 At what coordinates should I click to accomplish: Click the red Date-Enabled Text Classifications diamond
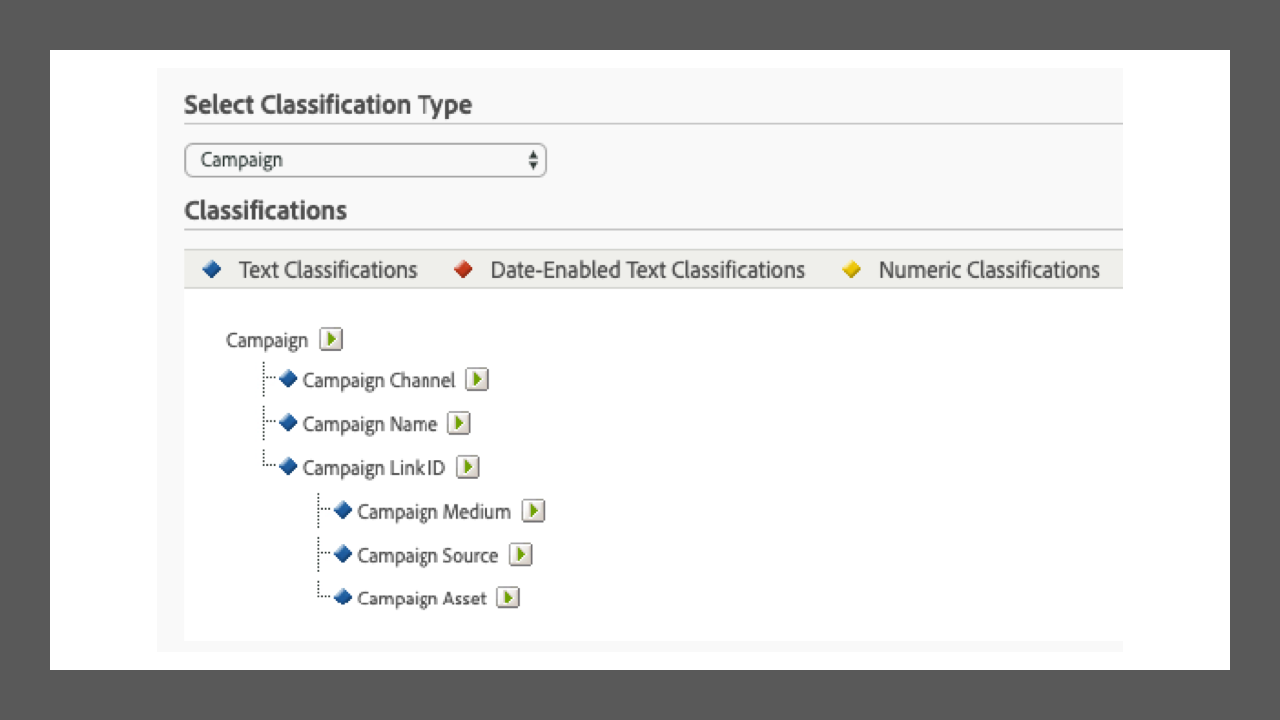463,269
